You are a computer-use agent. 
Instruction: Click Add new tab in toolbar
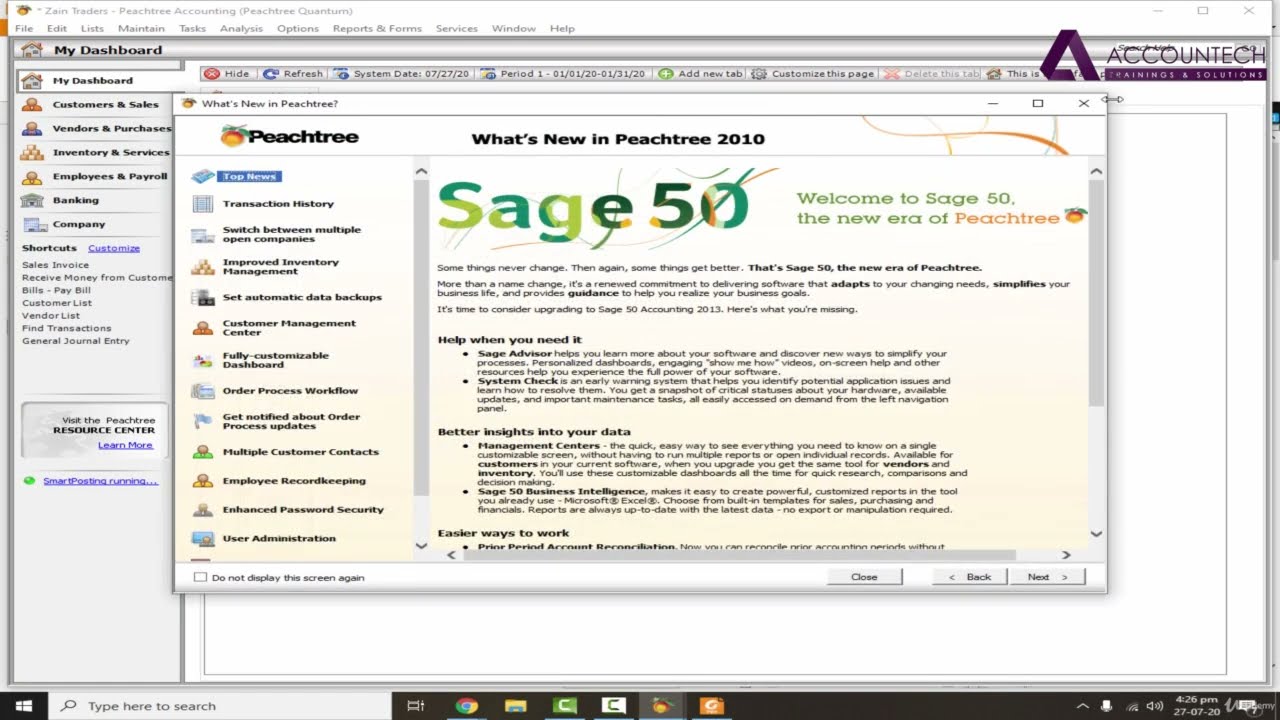tap(701, 74)
